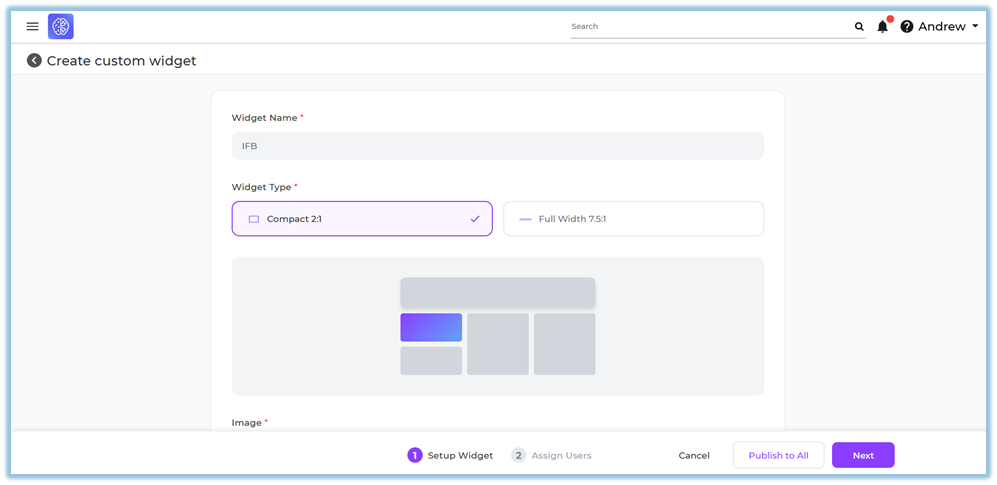Click the Next button

click(863, 455)
